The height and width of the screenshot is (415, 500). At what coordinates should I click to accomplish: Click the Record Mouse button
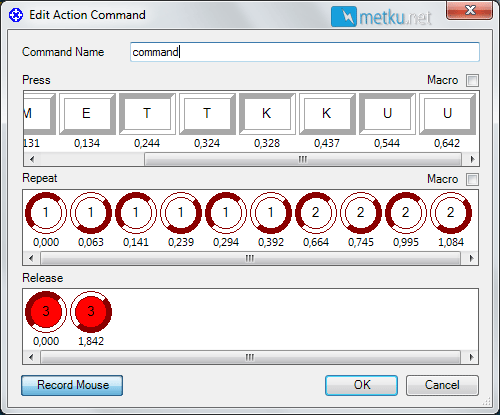coord(72,385)
